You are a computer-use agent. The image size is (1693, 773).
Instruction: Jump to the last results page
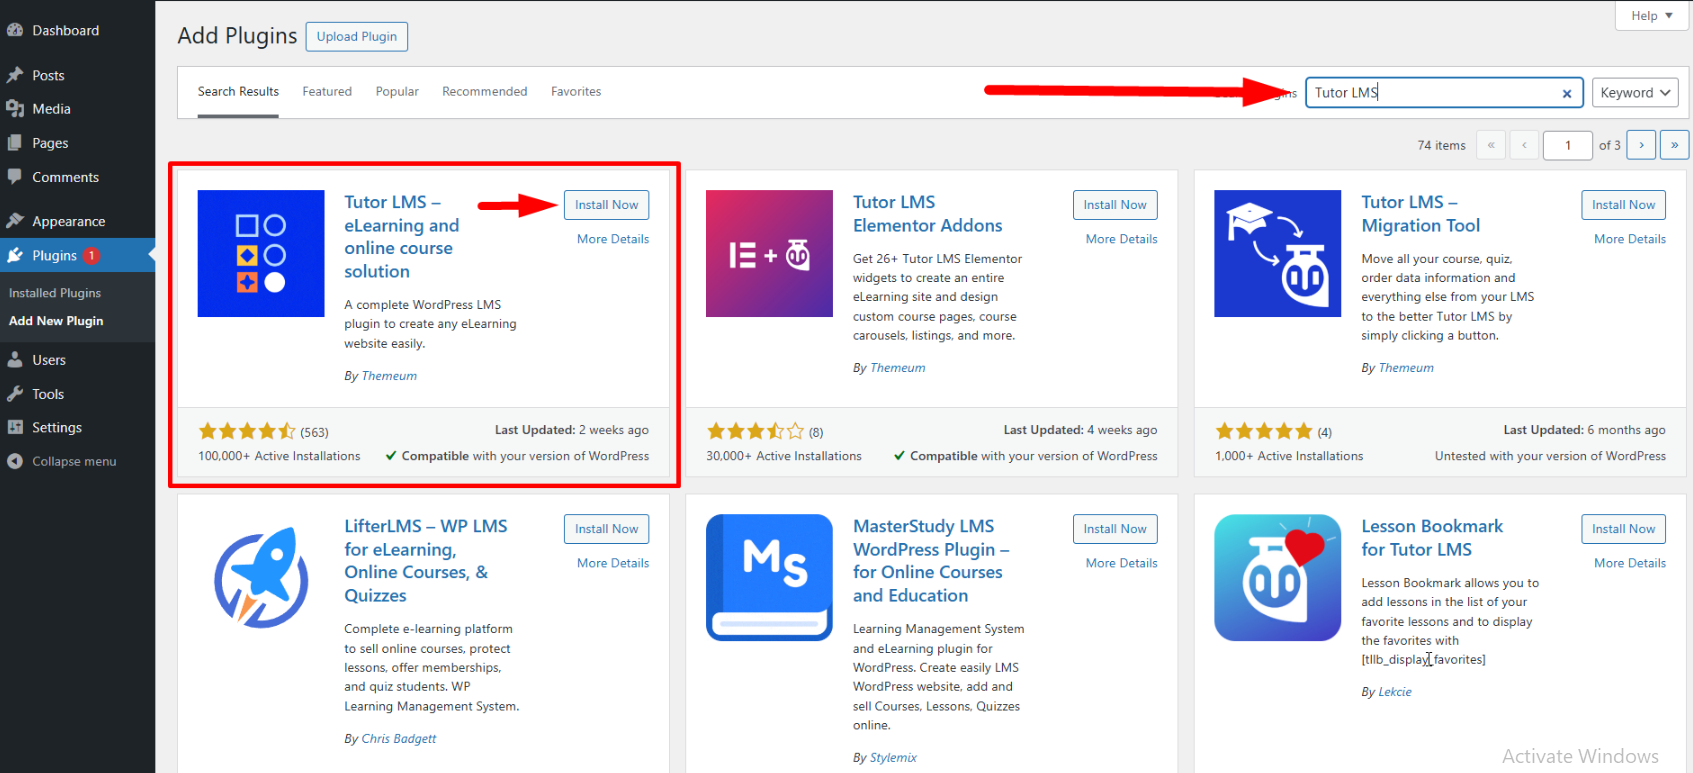pos(1674,145)
